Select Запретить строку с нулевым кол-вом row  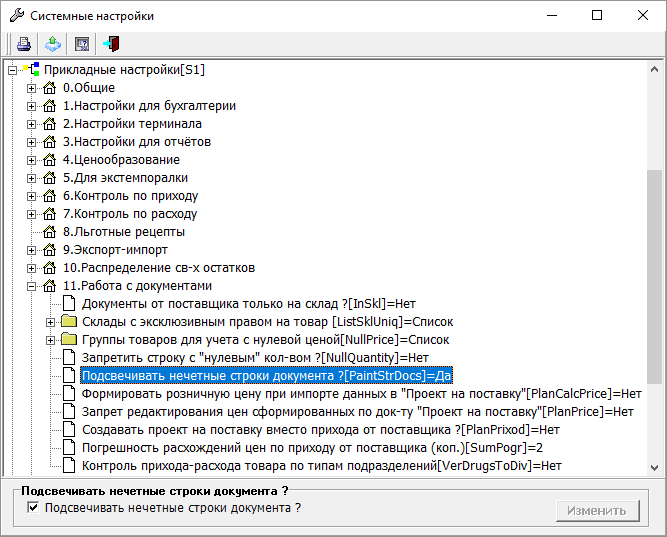pyautogui.click(x=255, y=358)
